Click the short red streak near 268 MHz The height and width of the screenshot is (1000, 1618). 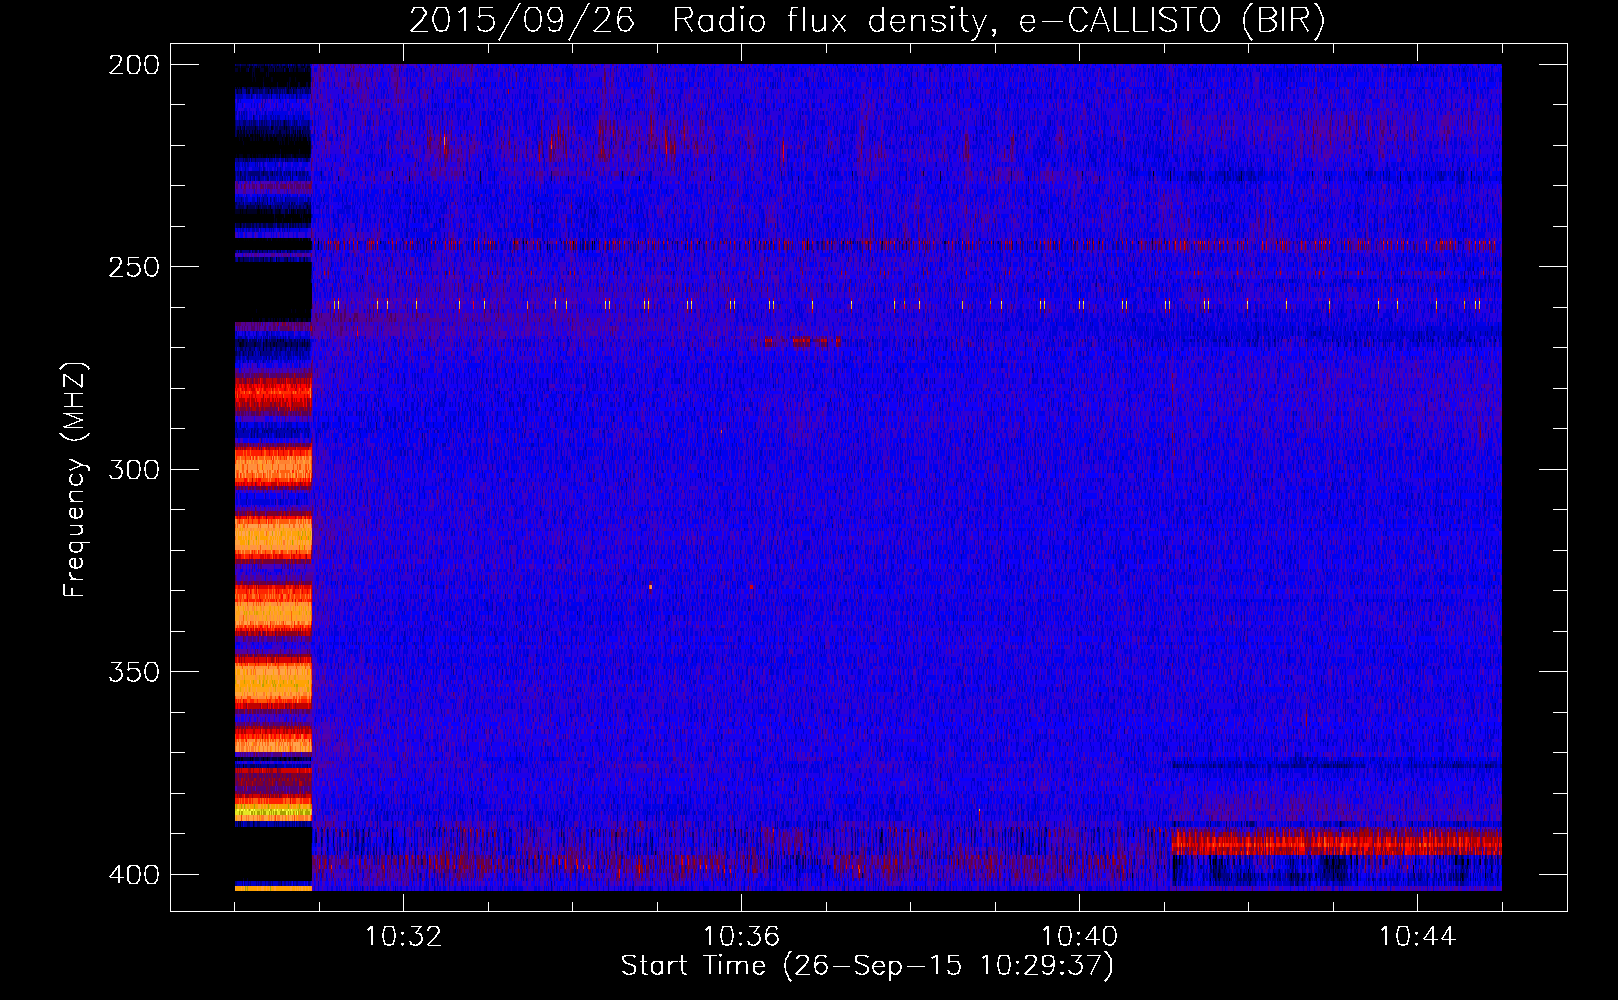(803, 342)
